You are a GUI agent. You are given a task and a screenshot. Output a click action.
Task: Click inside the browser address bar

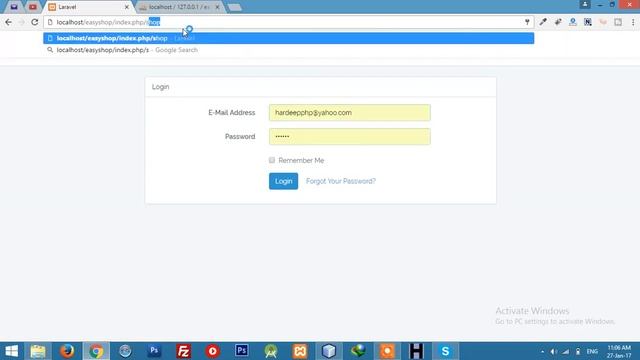coord(289,22)
